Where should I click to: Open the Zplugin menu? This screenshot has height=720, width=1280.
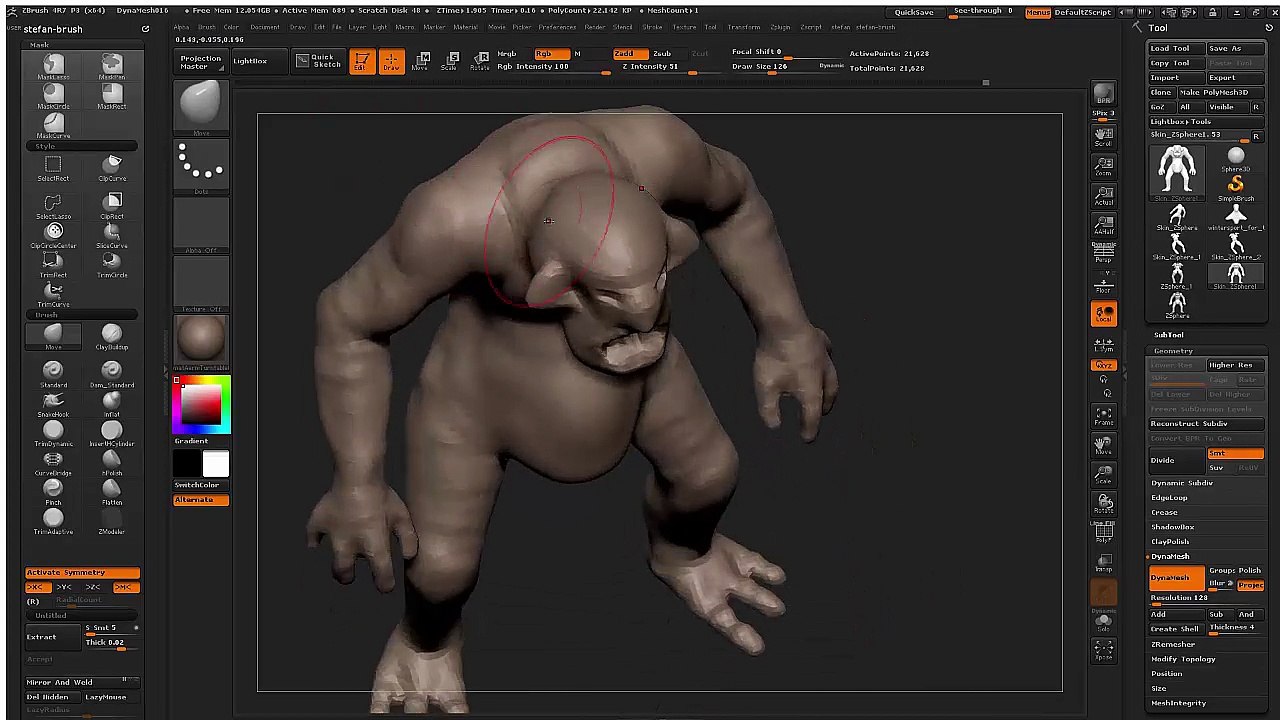(780, 27)
